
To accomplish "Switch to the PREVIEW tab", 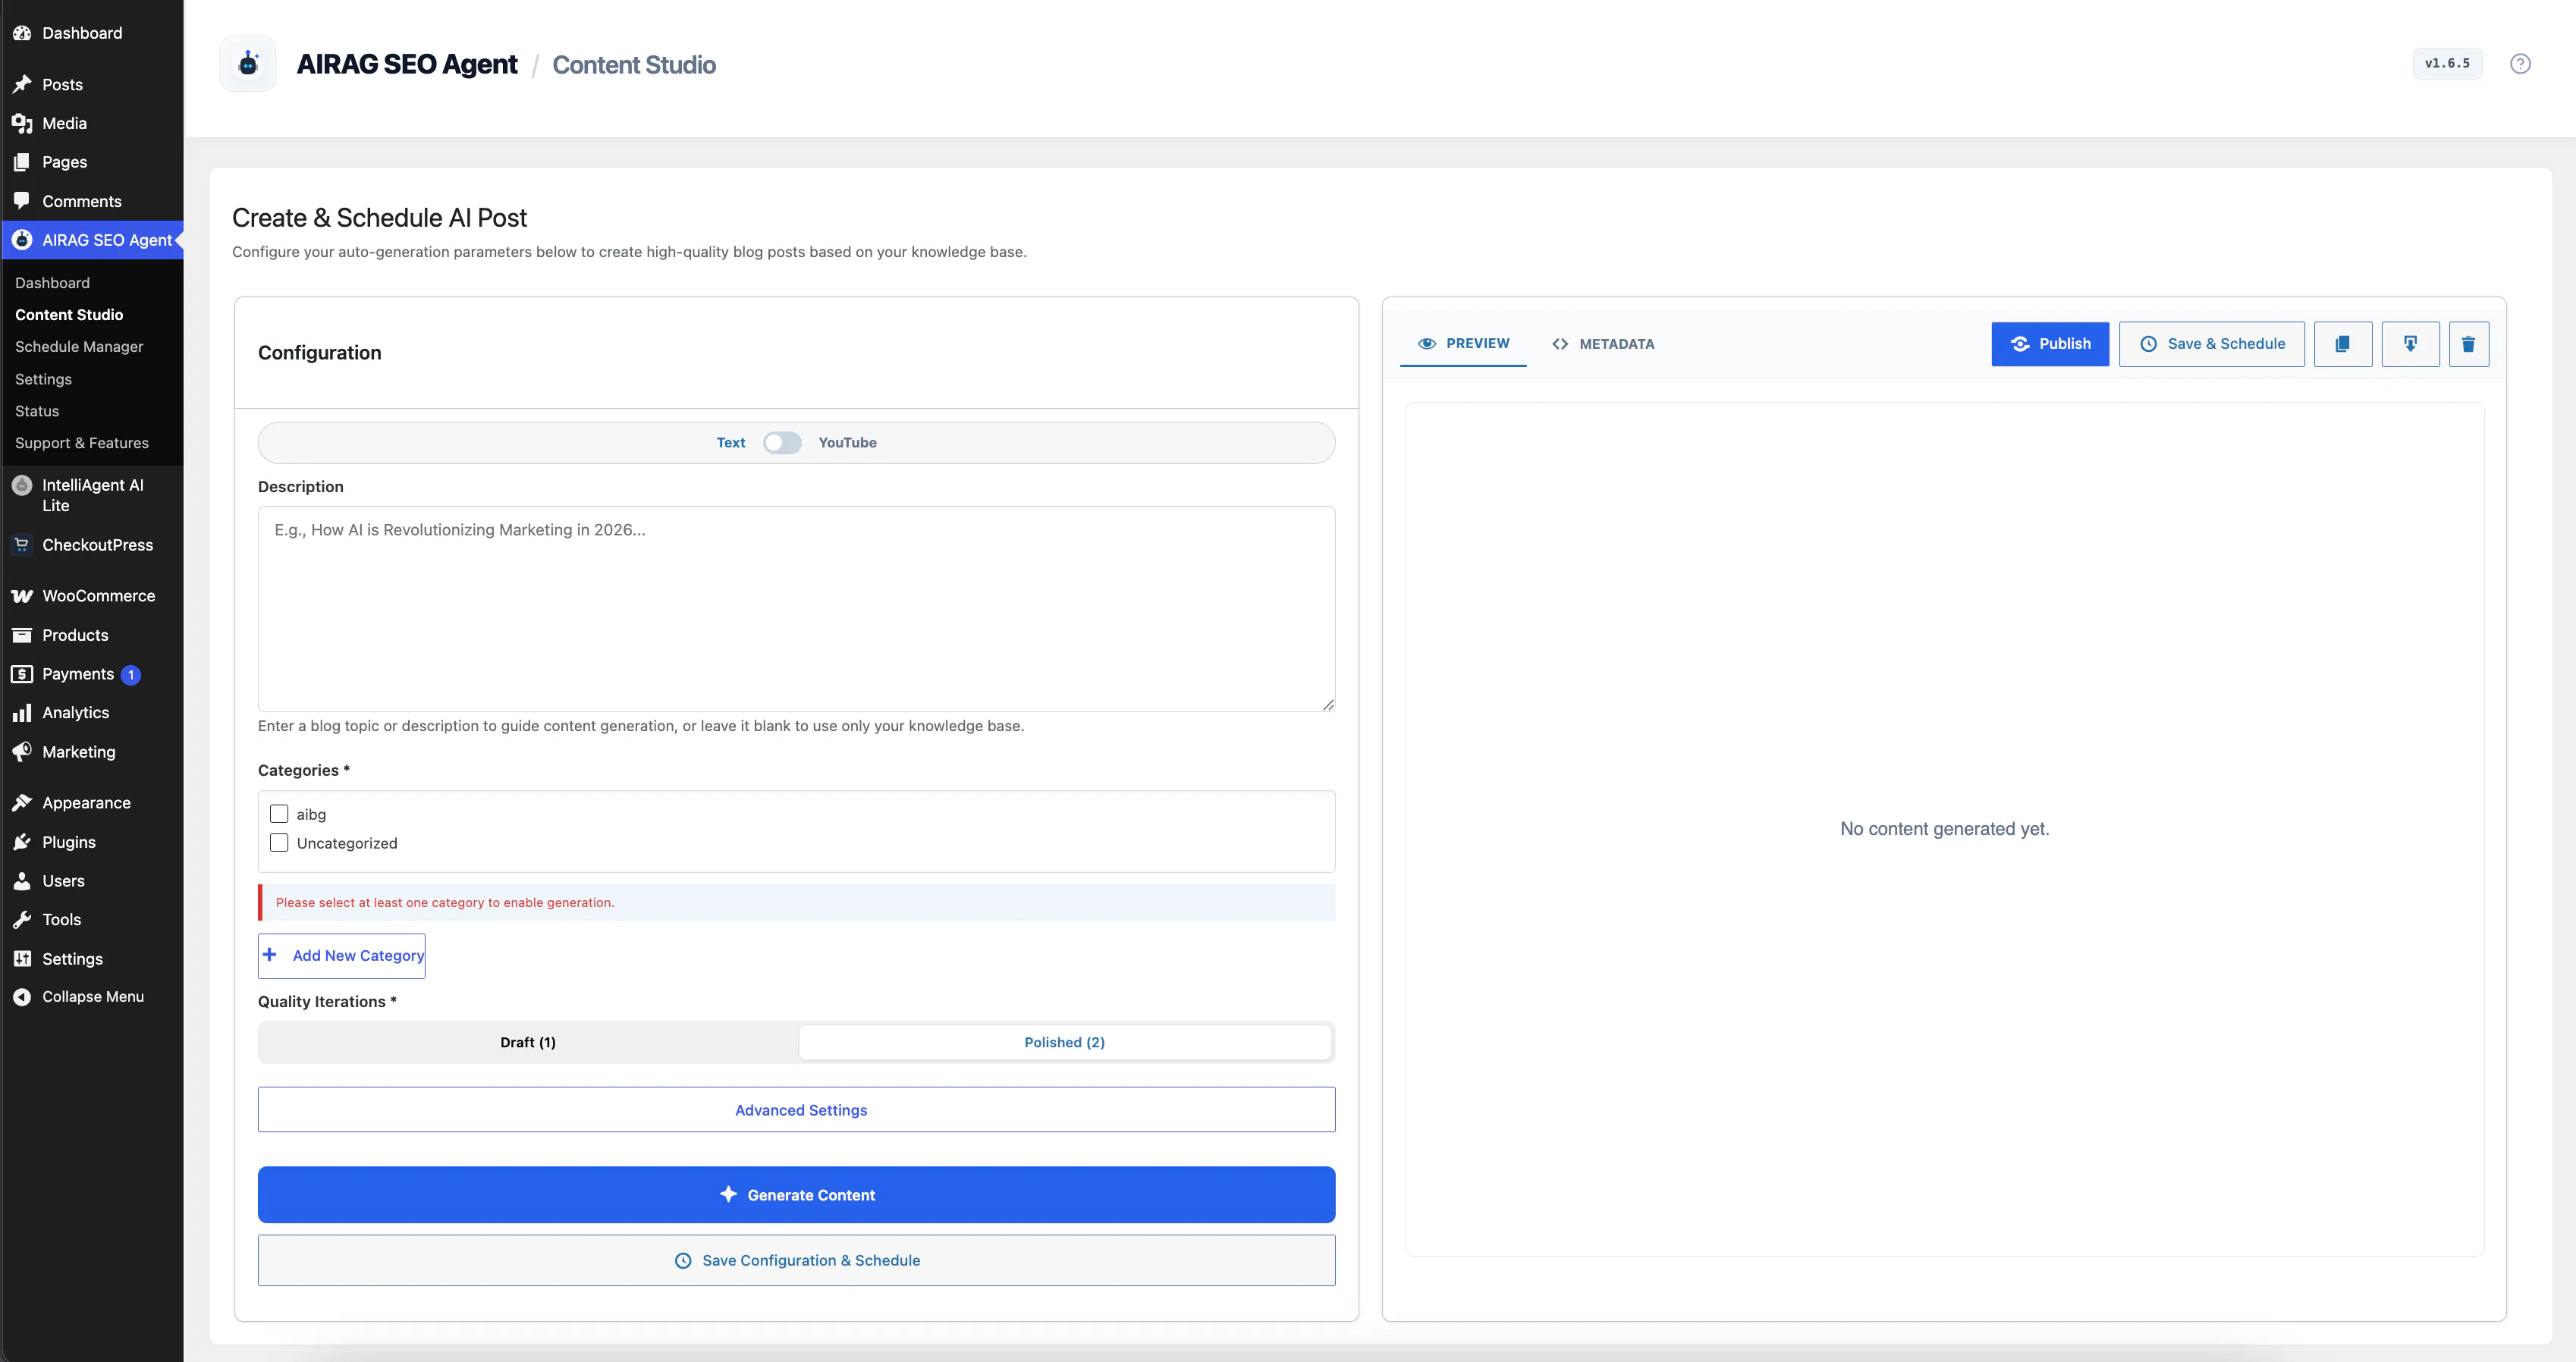I will [1463, 343].
